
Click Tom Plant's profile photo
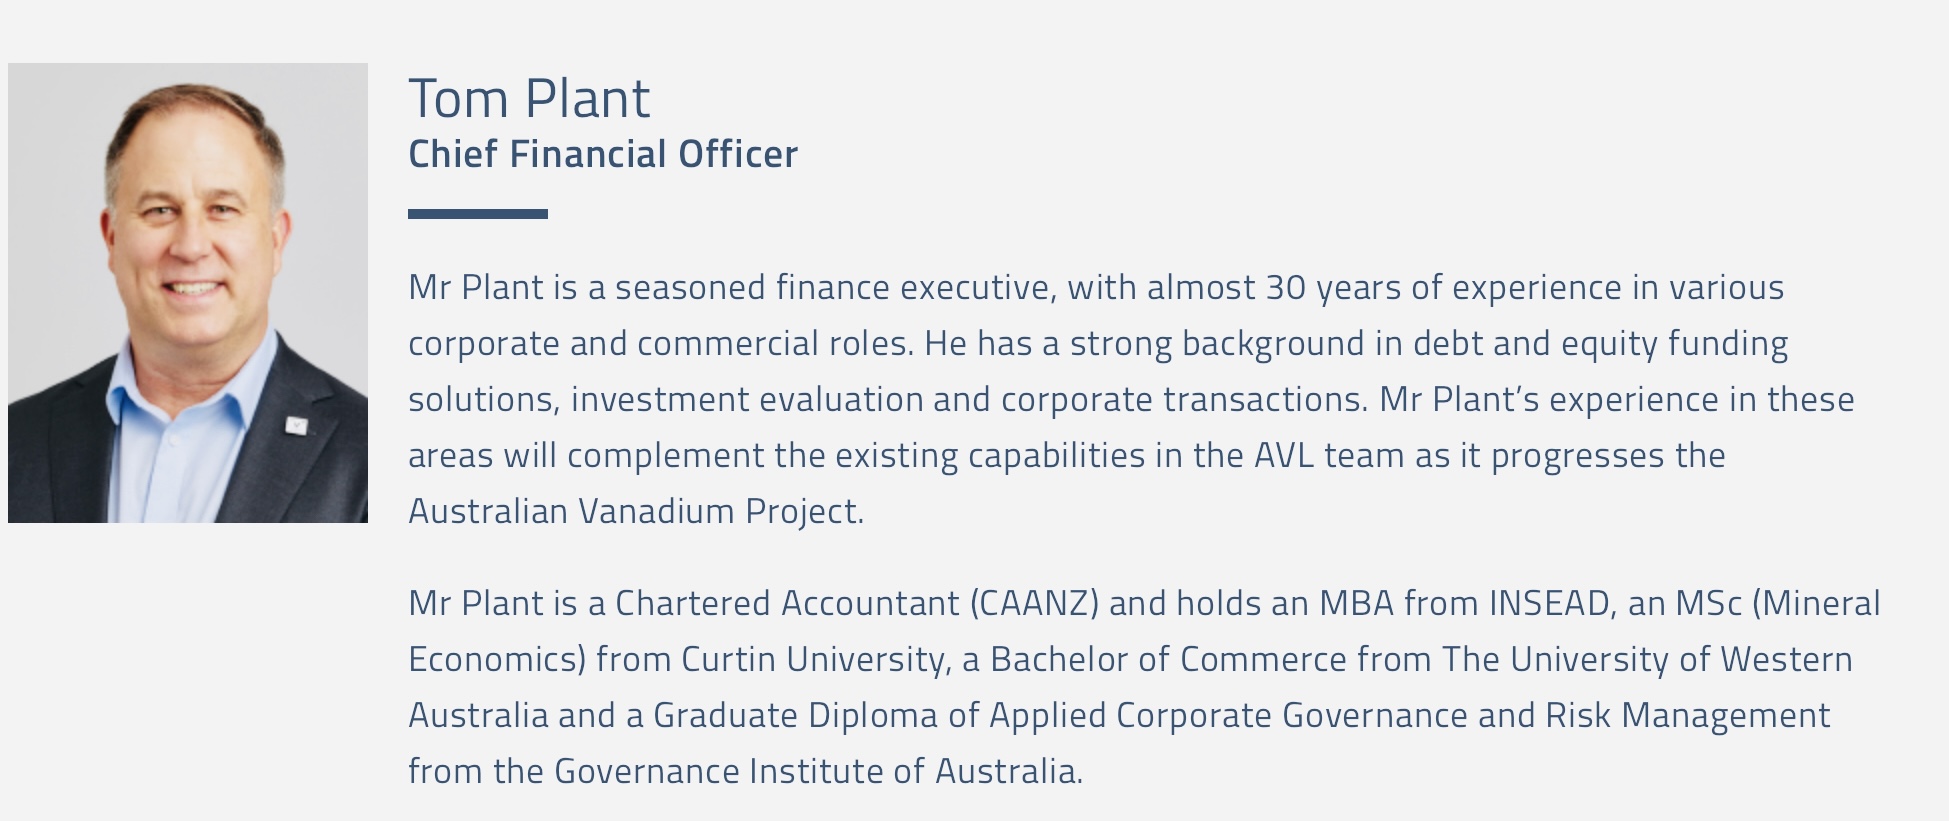[188, 293]
